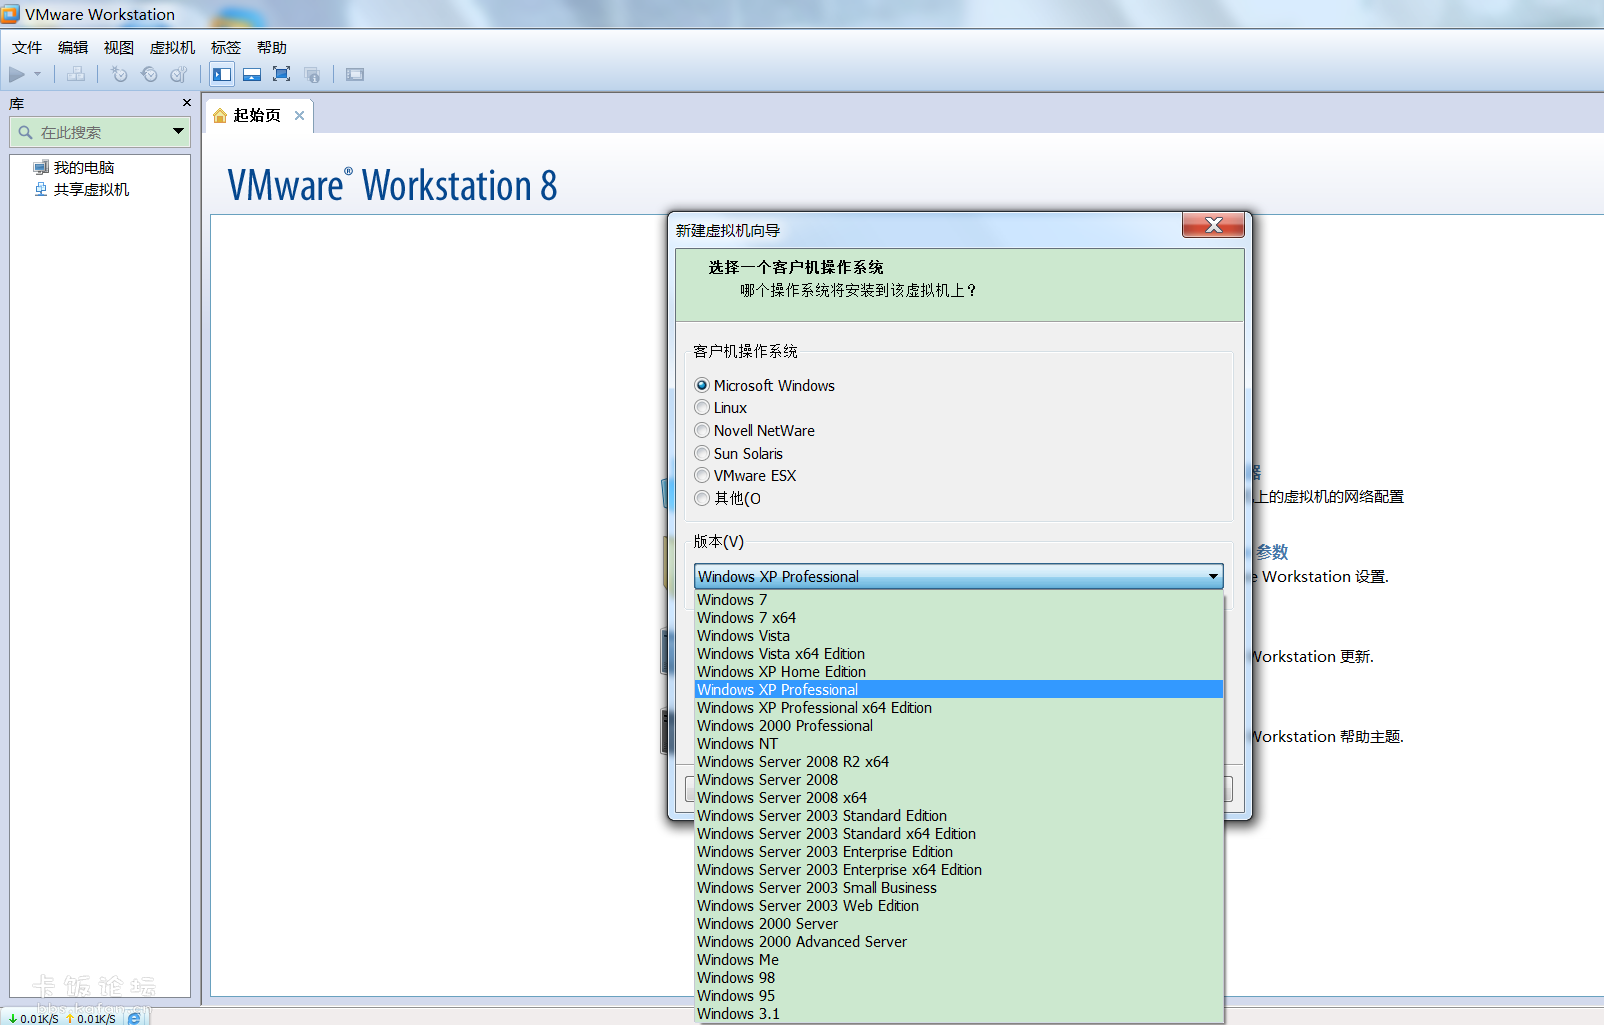This screenshot has height=1025, width=1604.
Task: Open the 文件 menu
Action: point(27,47)
